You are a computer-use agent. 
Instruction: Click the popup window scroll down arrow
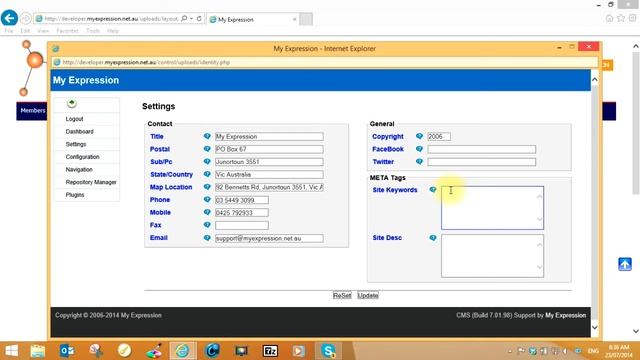[595, 327]
